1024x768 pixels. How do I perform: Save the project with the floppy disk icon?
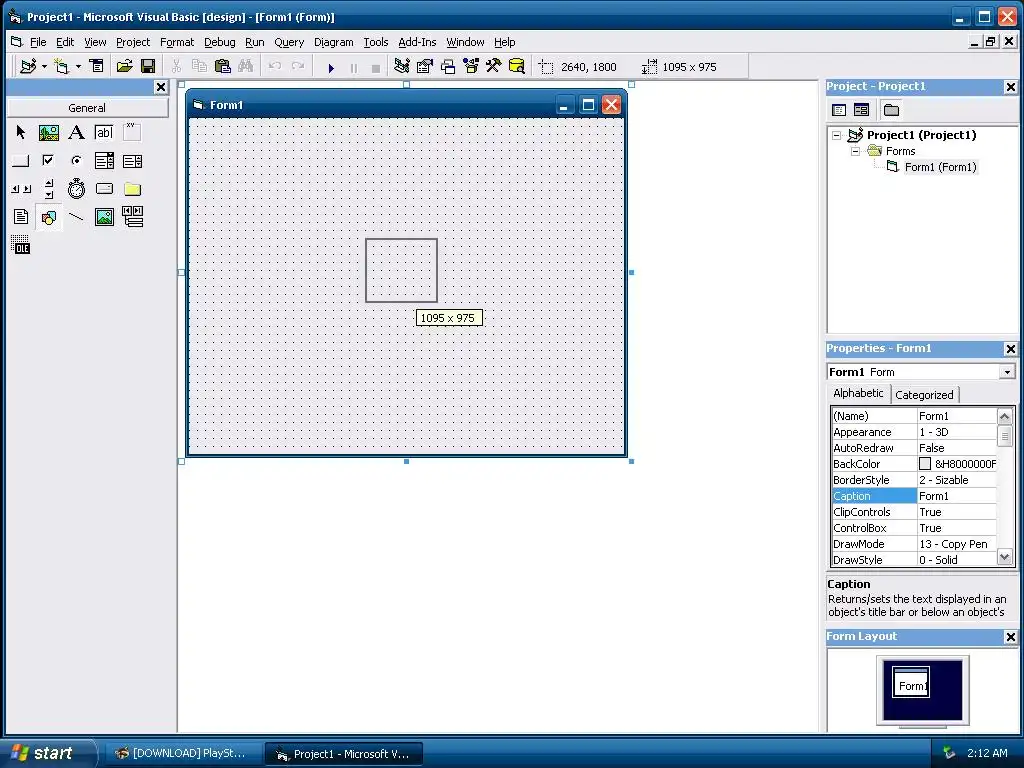point(148,67)
